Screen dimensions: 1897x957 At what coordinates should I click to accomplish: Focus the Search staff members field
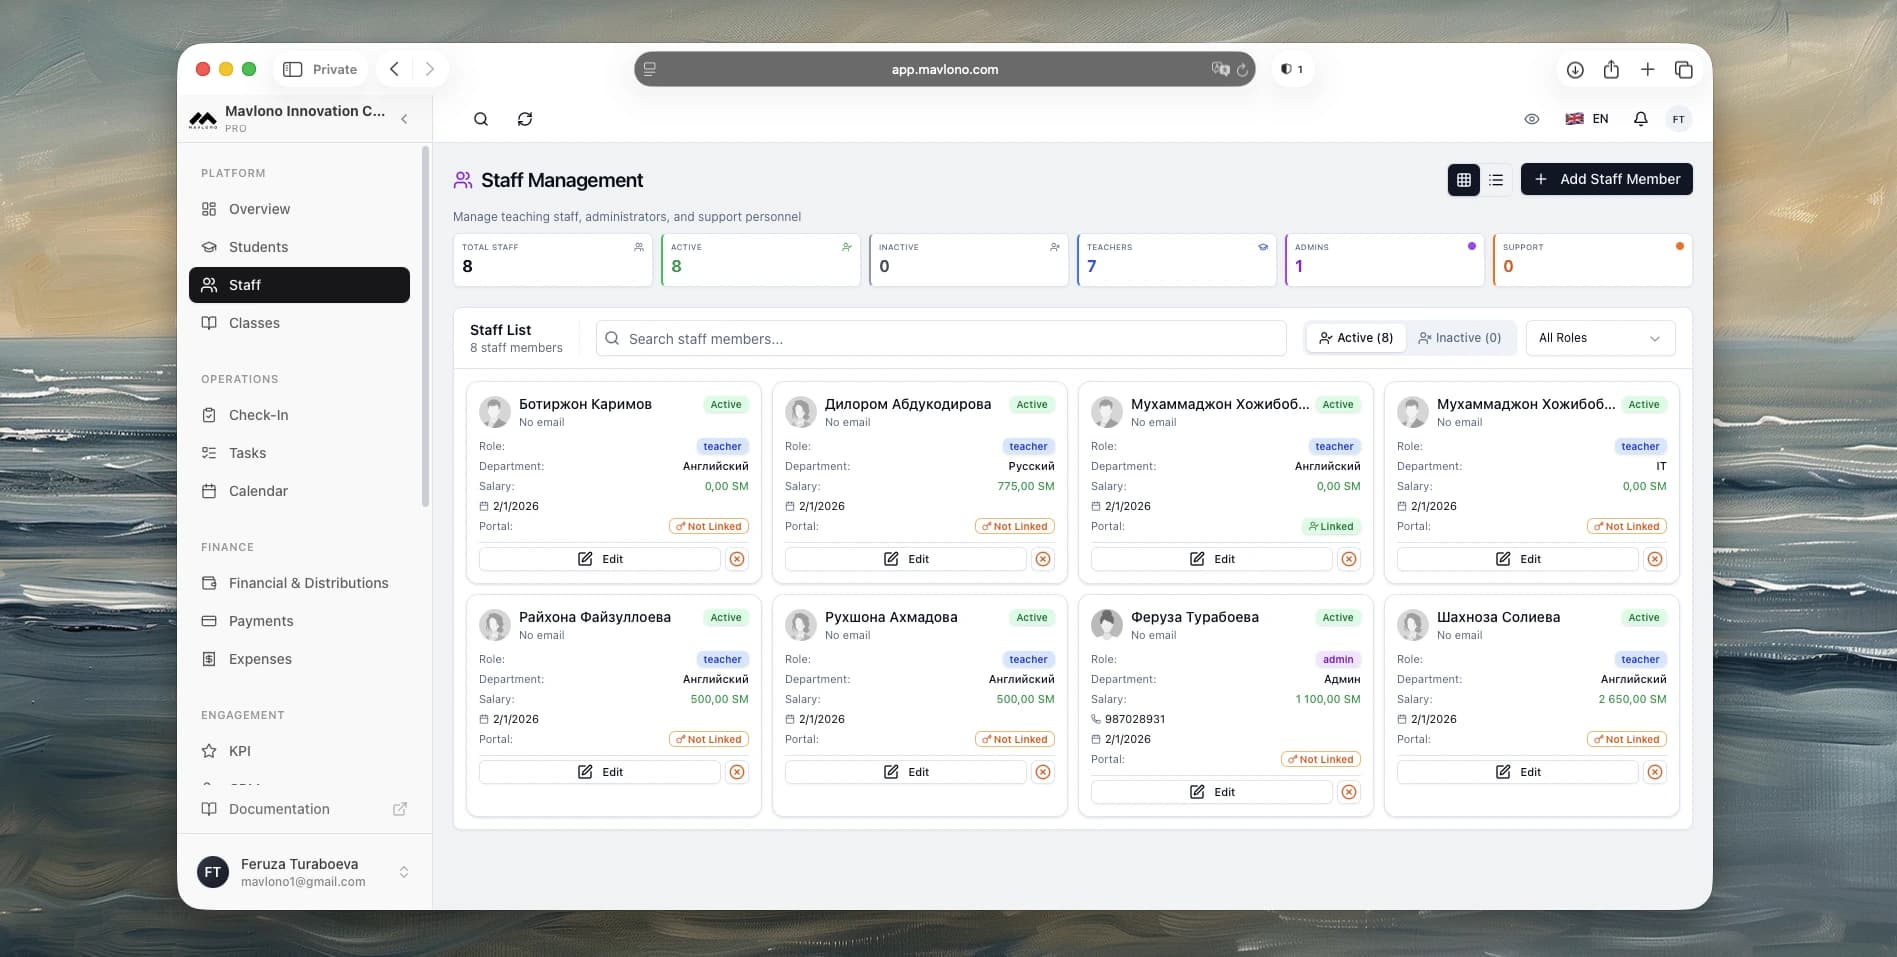pyautogui.click(x=940, y=339)
